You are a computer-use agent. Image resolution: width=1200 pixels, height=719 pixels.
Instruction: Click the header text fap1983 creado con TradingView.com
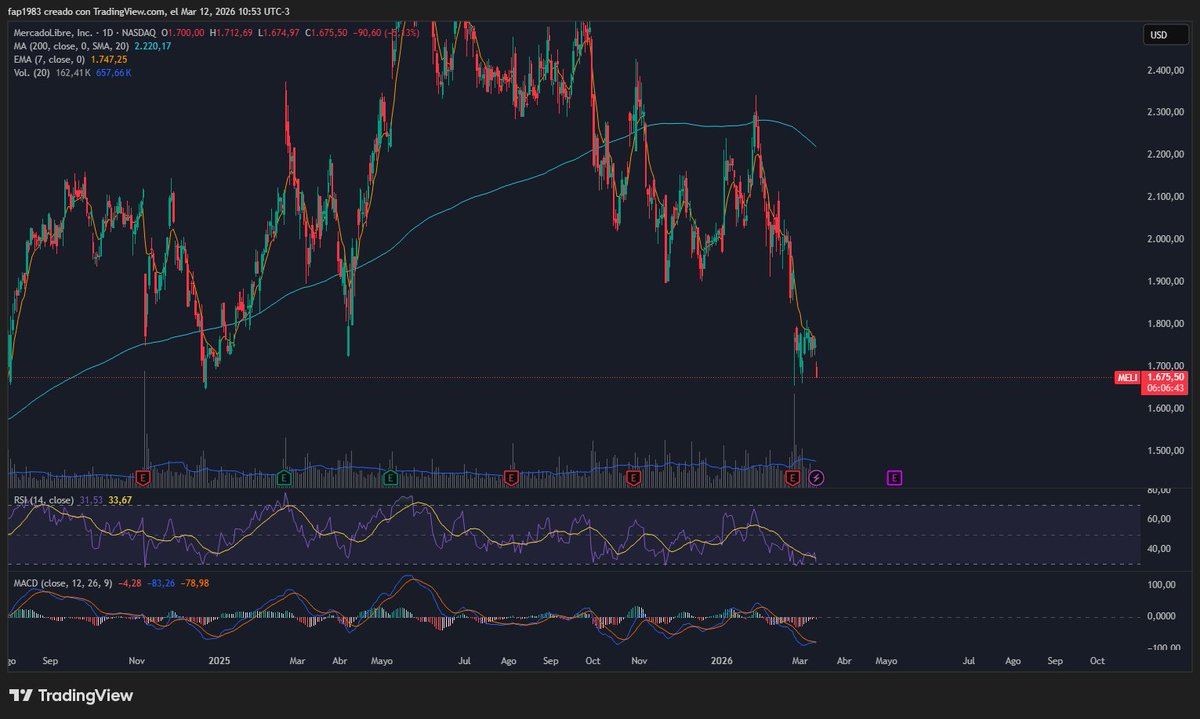tap(85, 11)
